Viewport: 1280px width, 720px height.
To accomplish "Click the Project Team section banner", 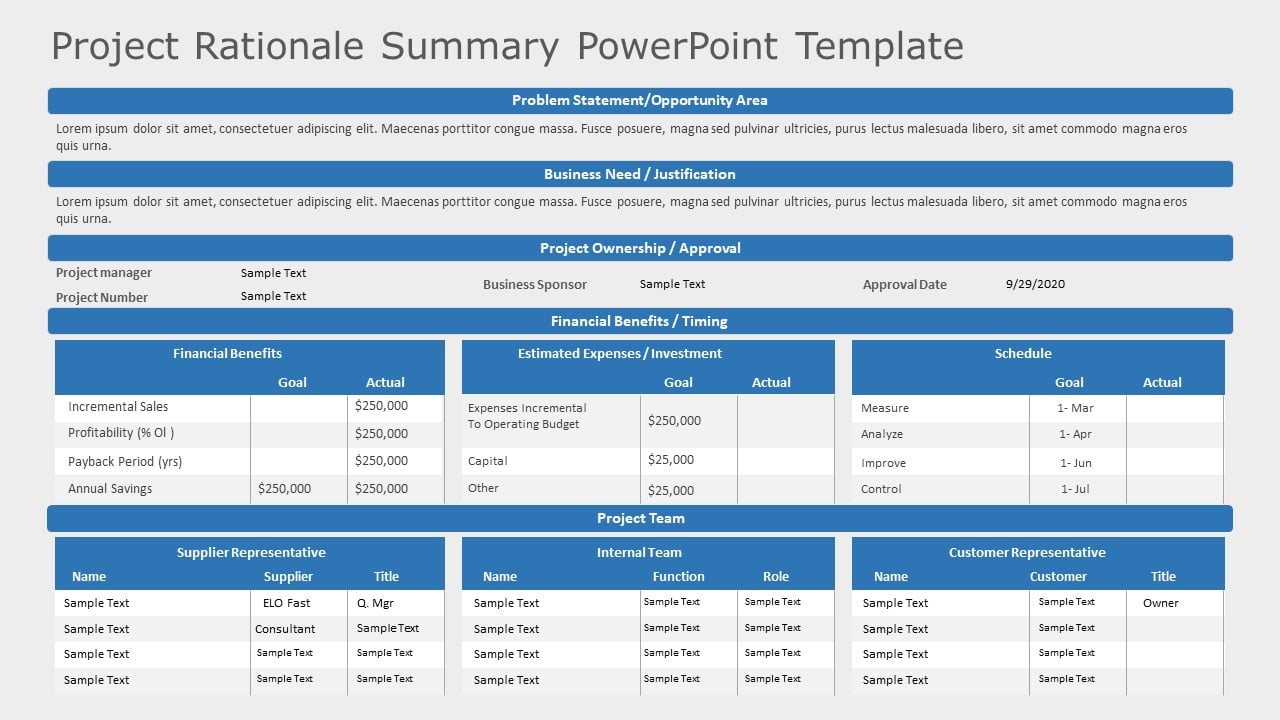I will coord(639,518).
